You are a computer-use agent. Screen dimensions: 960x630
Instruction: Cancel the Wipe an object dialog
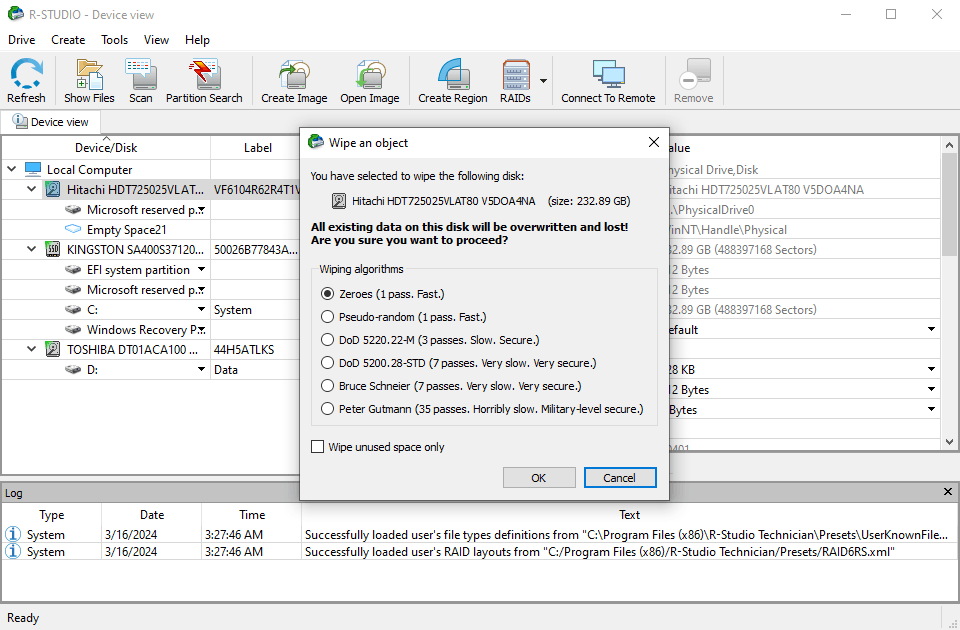tap(619, 478)
